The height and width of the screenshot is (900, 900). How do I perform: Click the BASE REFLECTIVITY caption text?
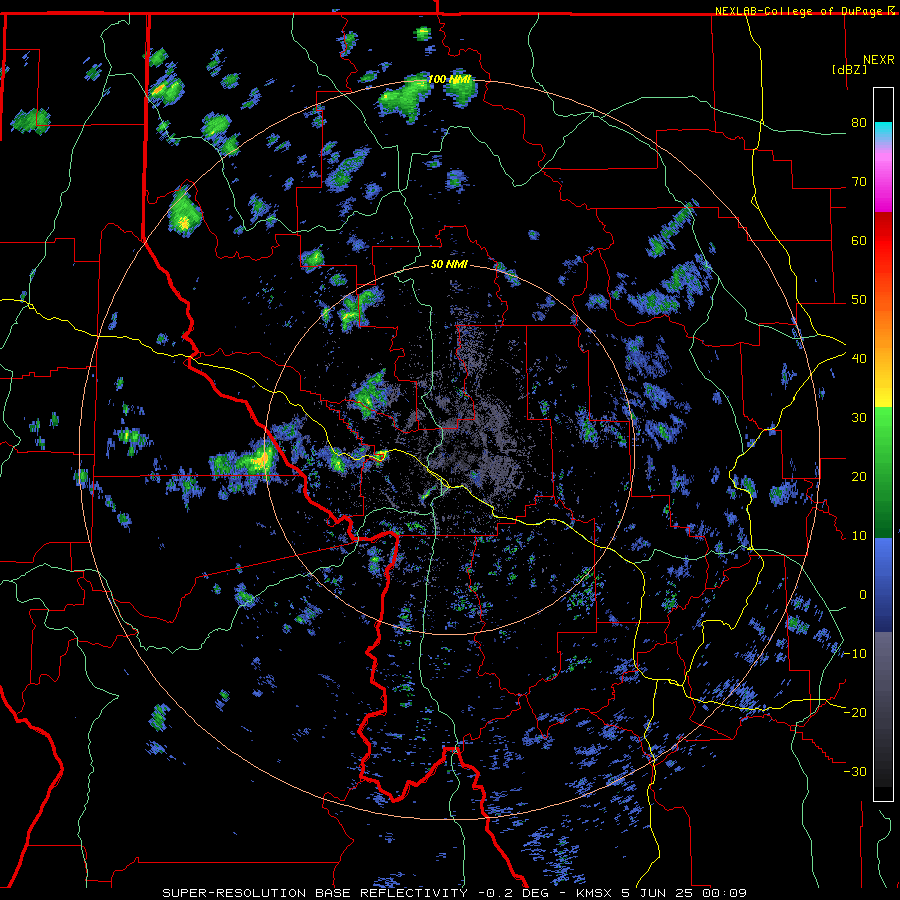coord(391,893)
